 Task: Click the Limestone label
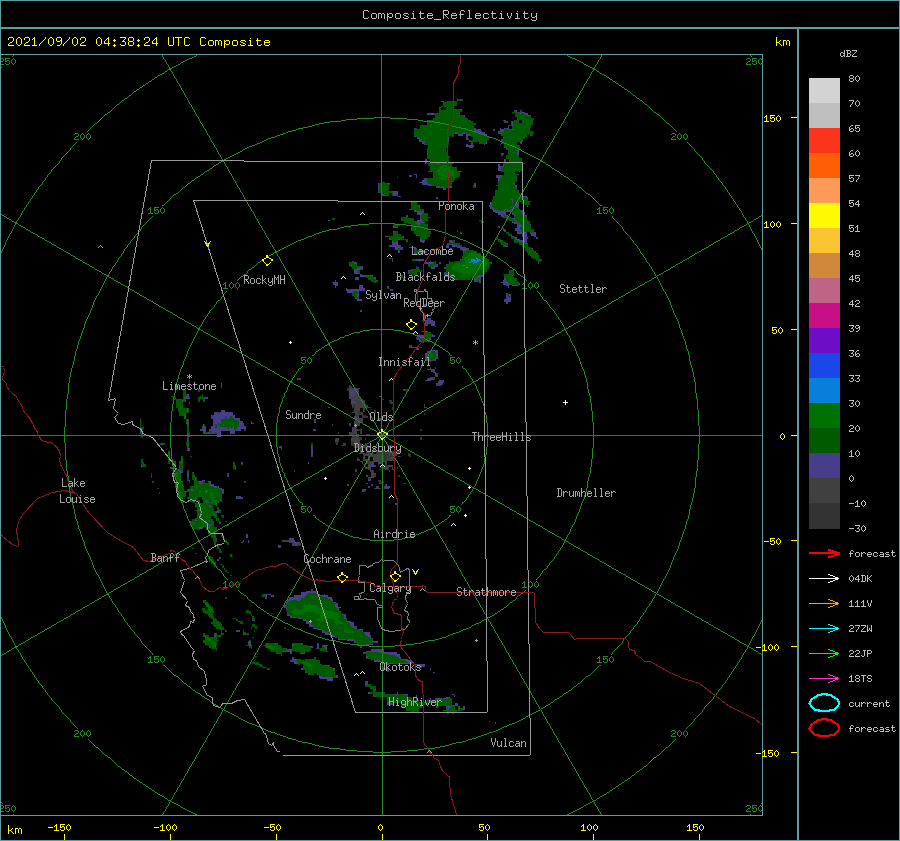189,386
